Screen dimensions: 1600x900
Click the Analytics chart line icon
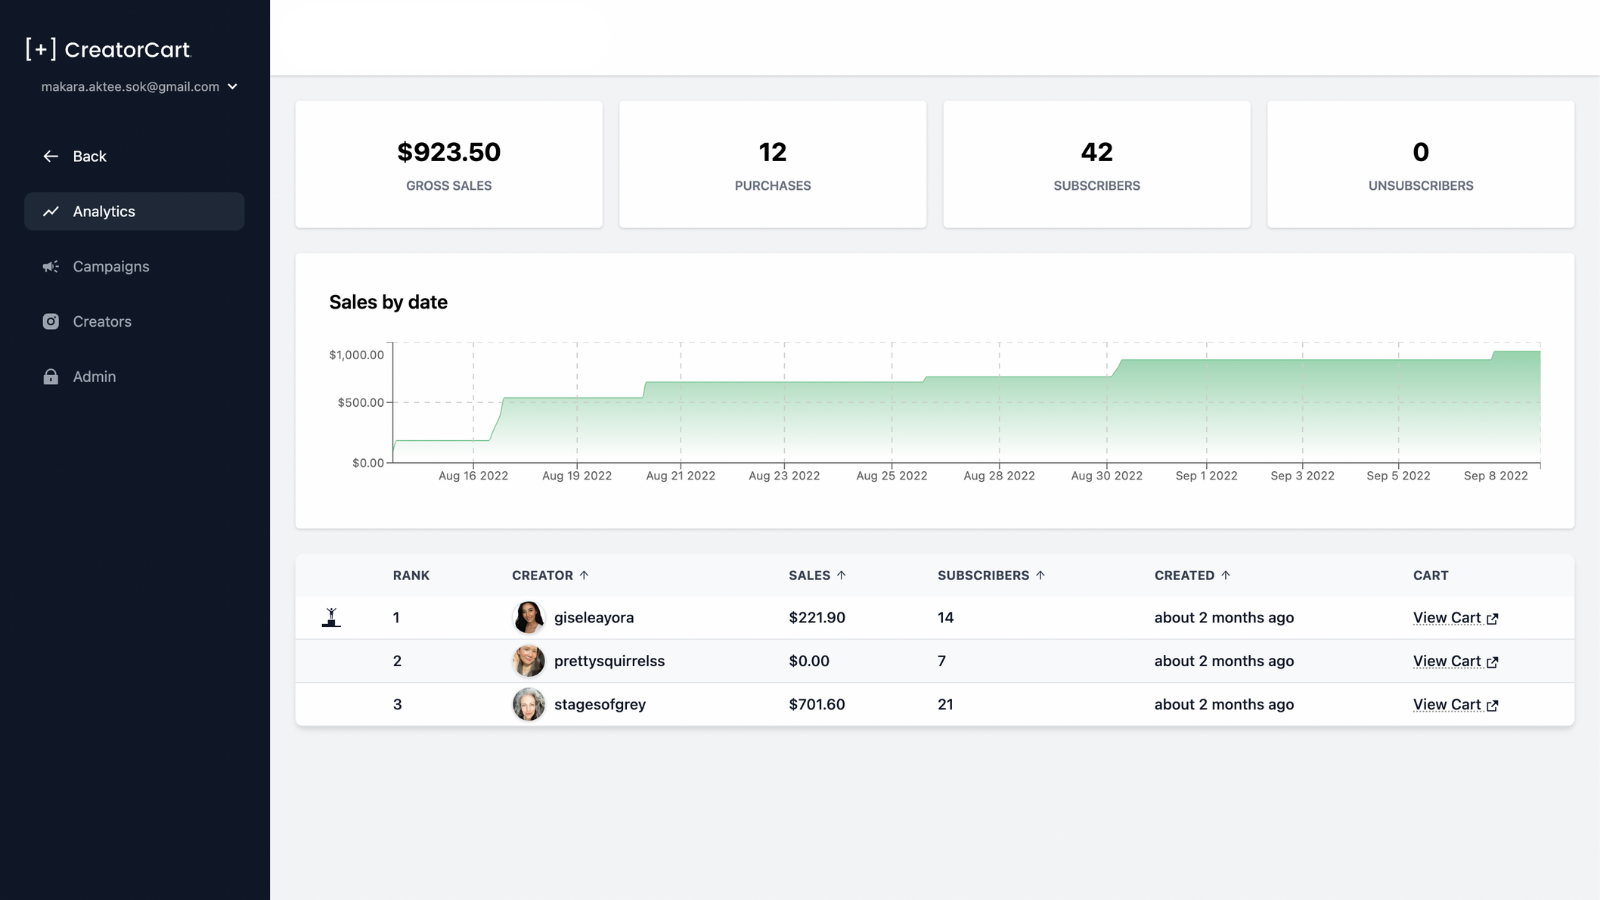coord(51,211)
